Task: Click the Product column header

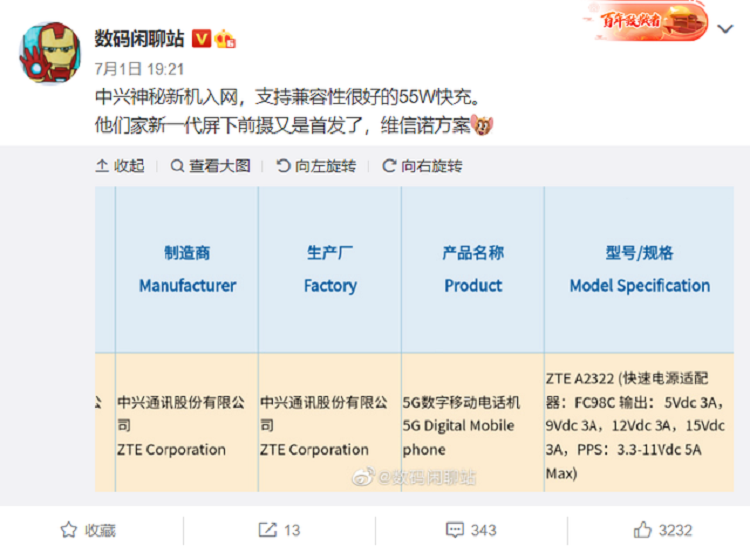Action: (x=473, y=269)
